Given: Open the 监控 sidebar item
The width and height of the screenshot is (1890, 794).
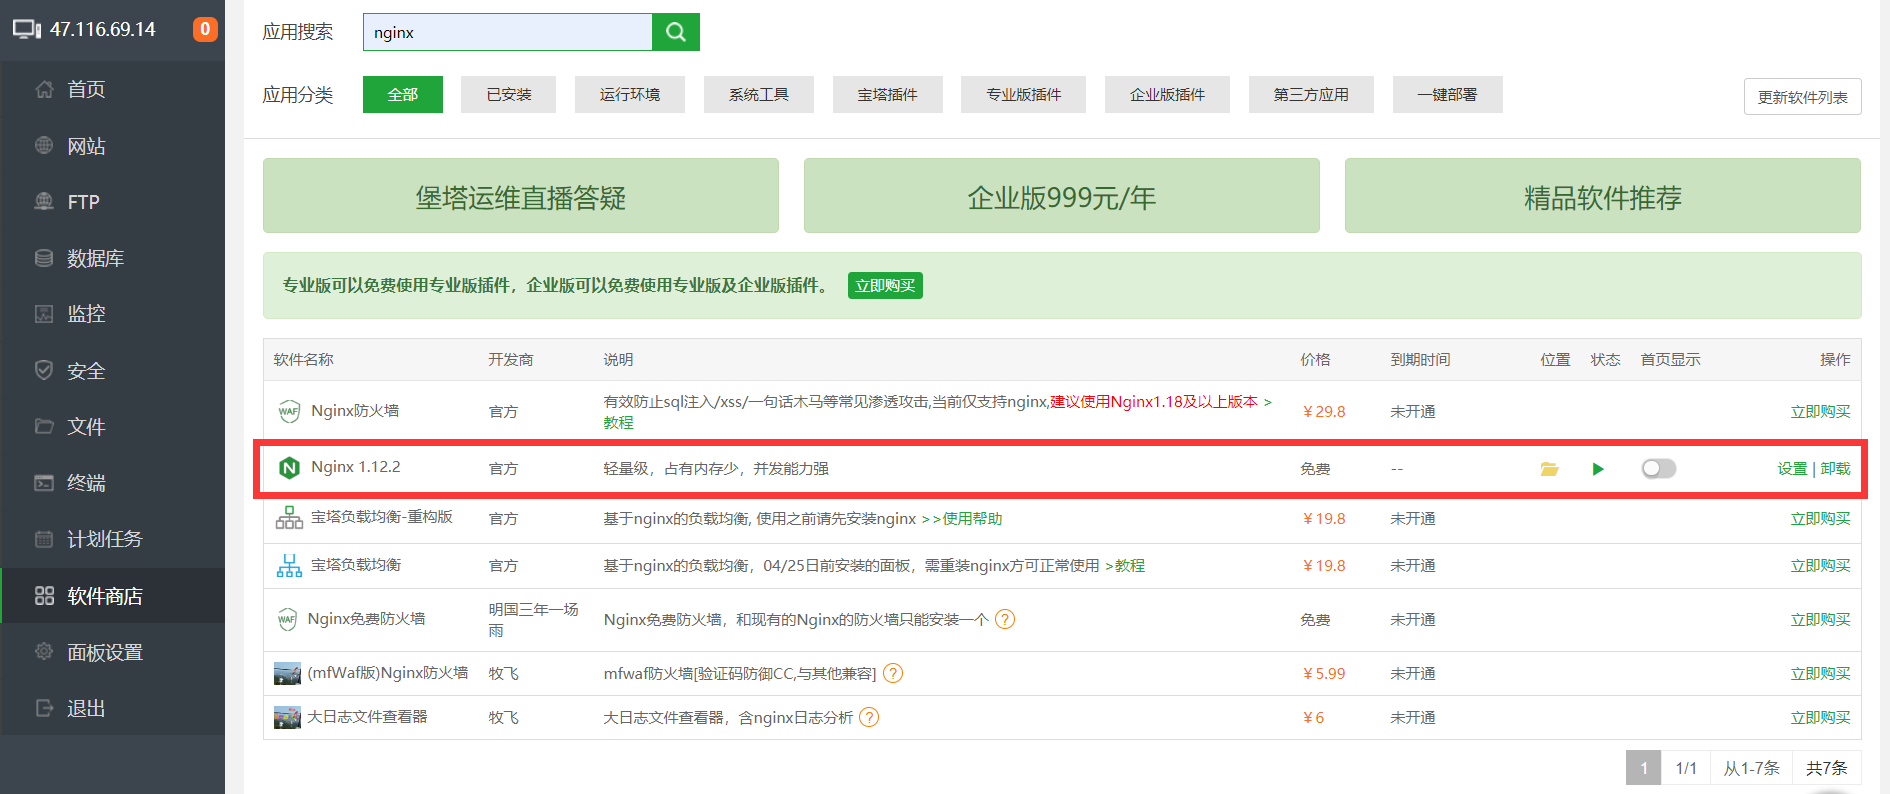Looking at the screenshot, I should click(112, 314).
